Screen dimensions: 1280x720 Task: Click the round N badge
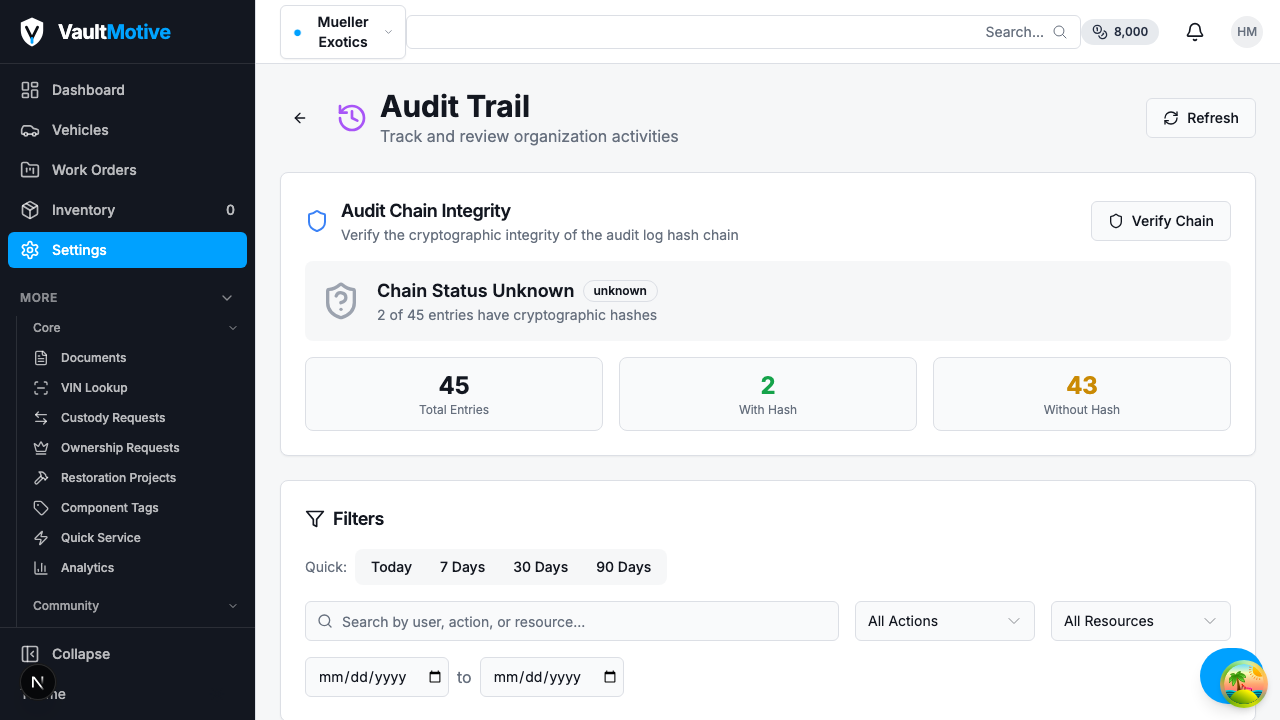click(x=38, y=683)
